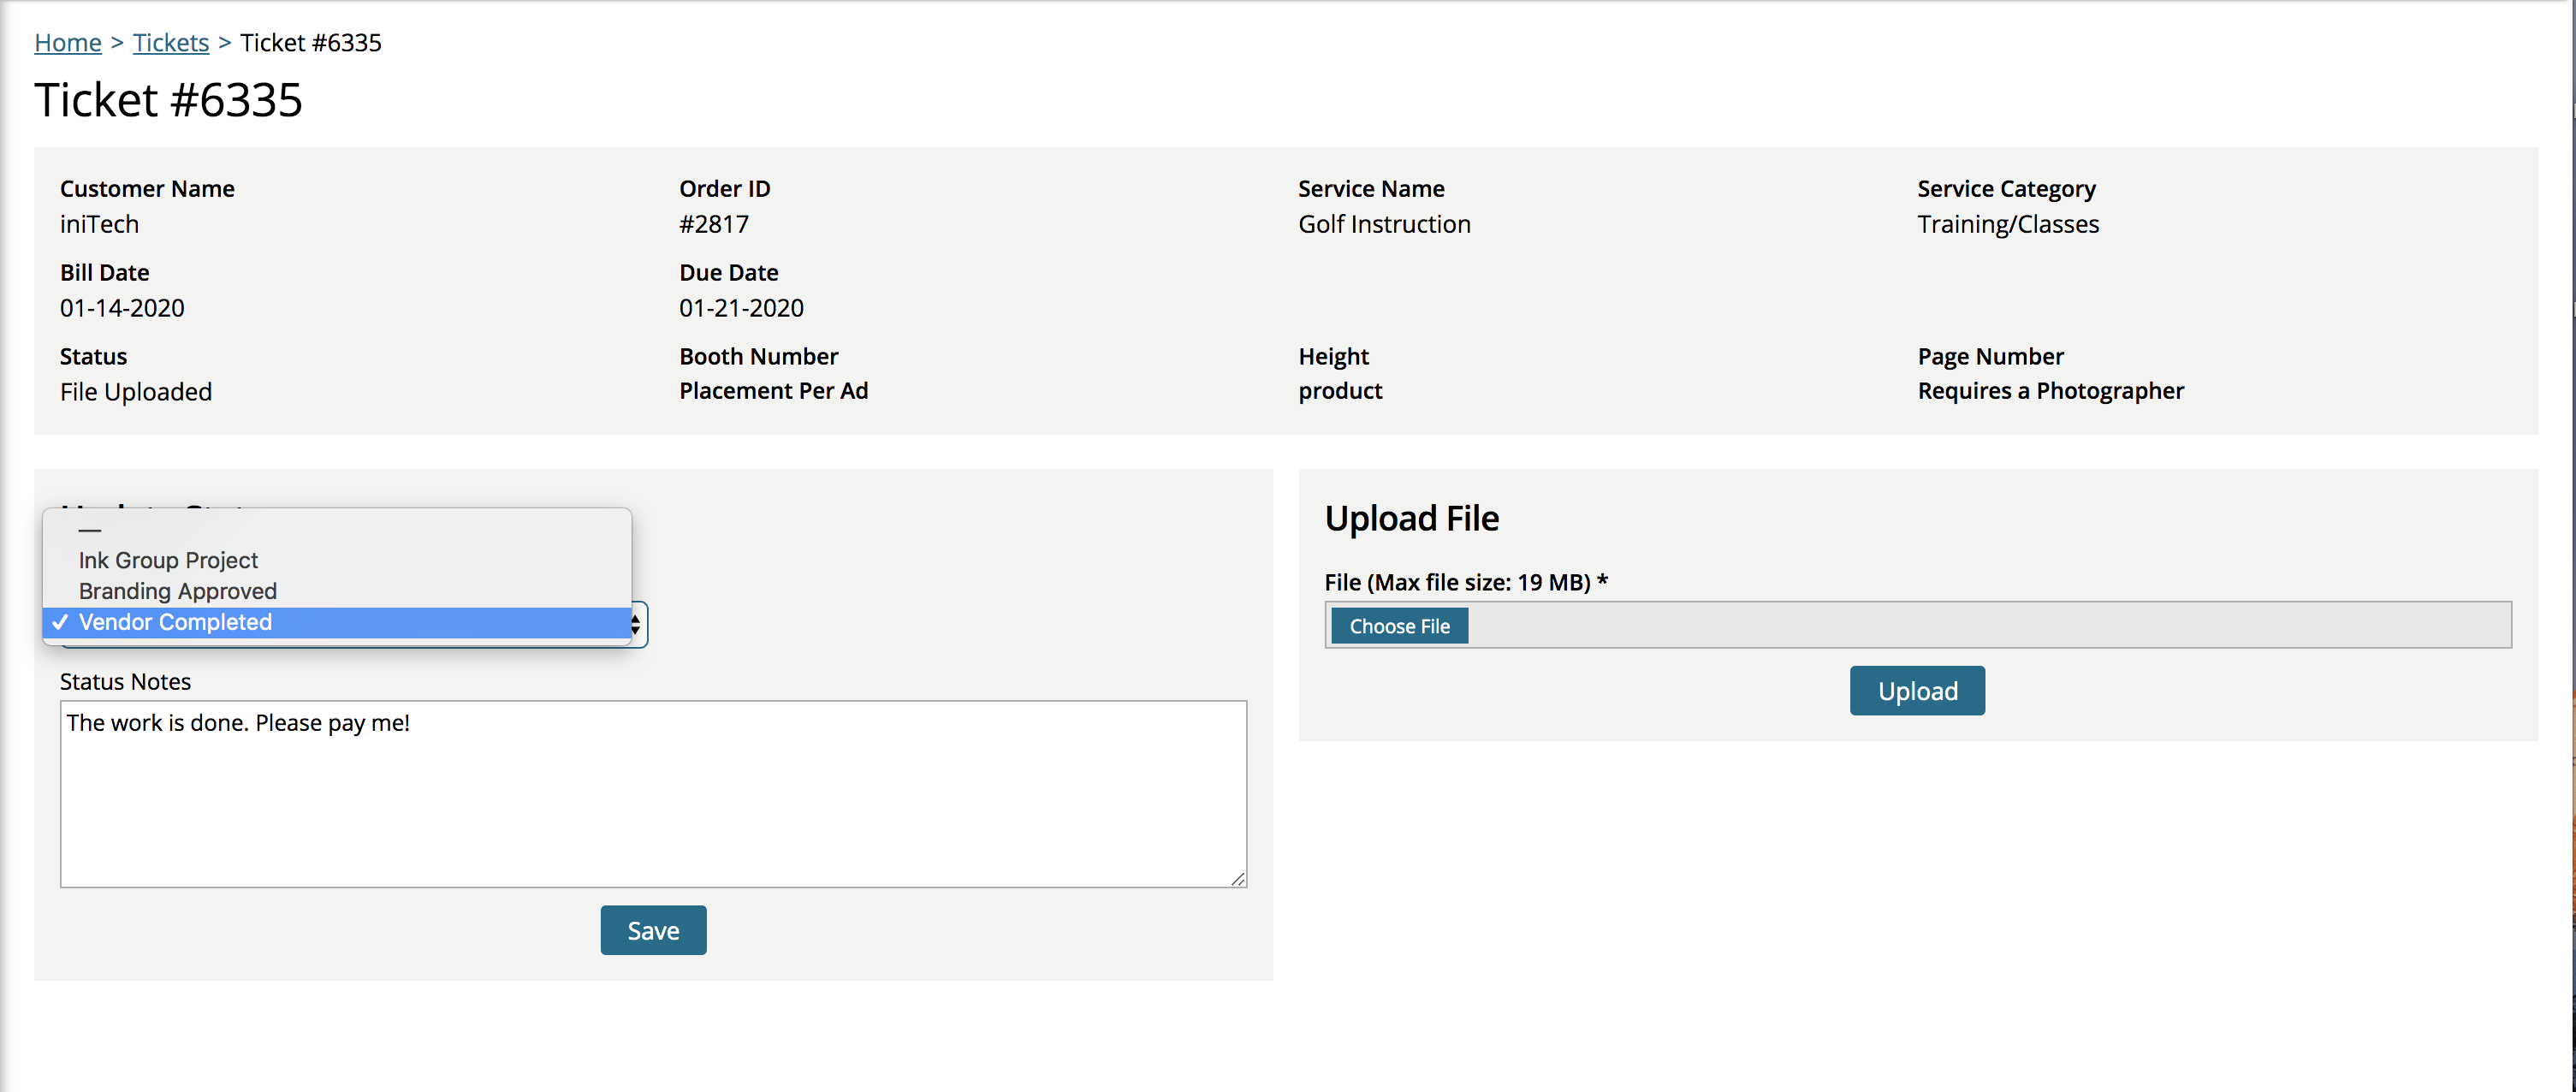
Task: Click the checkmark beside Vendor Completed
Action: [x=59, y=622]
